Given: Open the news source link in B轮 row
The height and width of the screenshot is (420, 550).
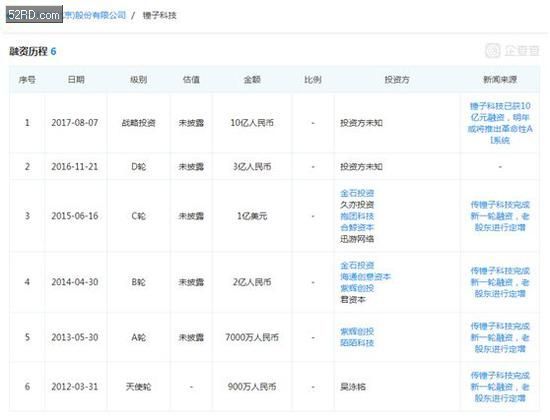Looking at the screenshot, I should [500, 282].
